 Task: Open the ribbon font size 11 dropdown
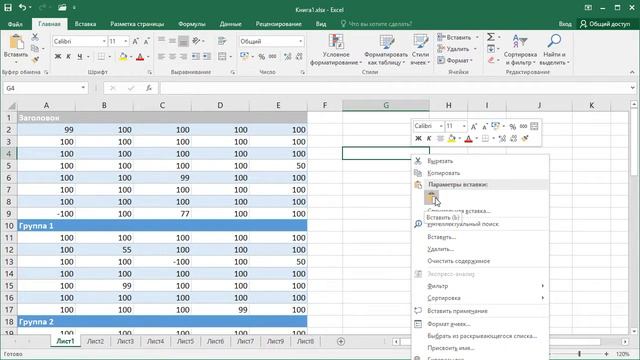point(125,41)
